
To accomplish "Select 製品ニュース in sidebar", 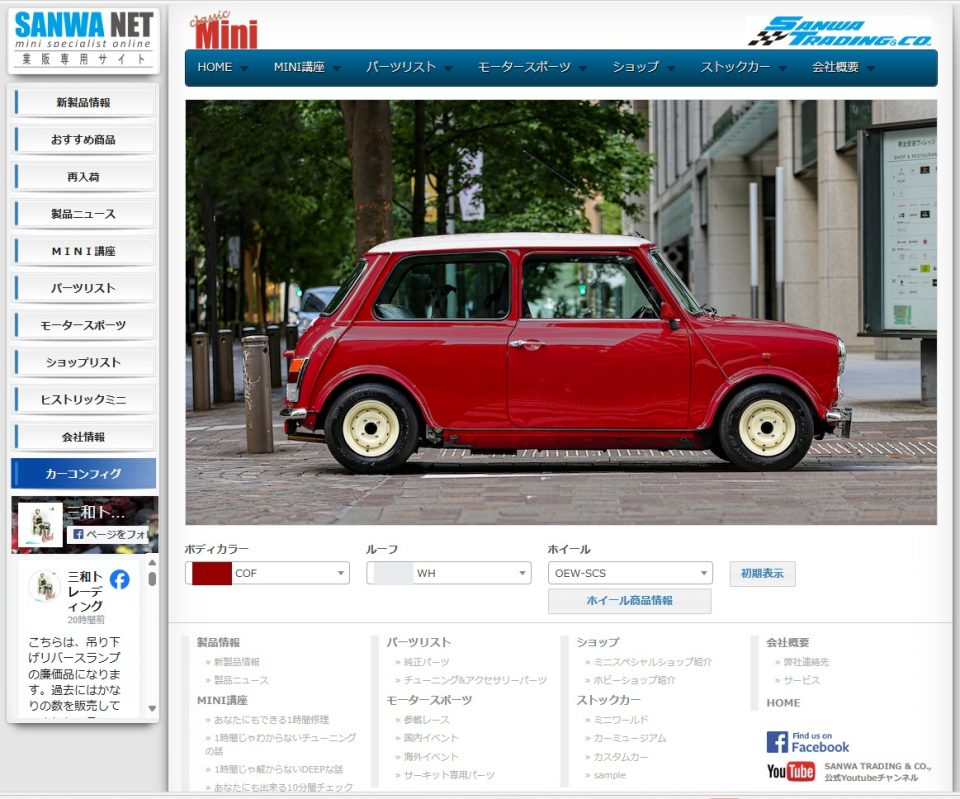I will click(83, 214).
